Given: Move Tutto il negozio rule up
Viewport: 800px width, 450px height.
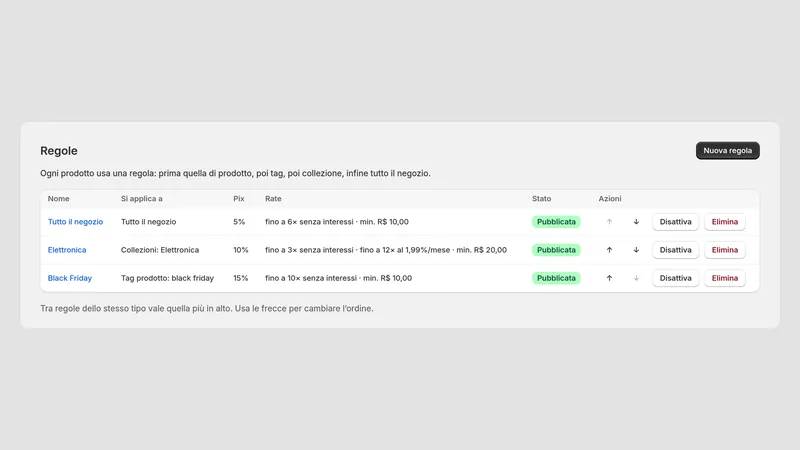Looking at the screenshot, I should [609, 222].
